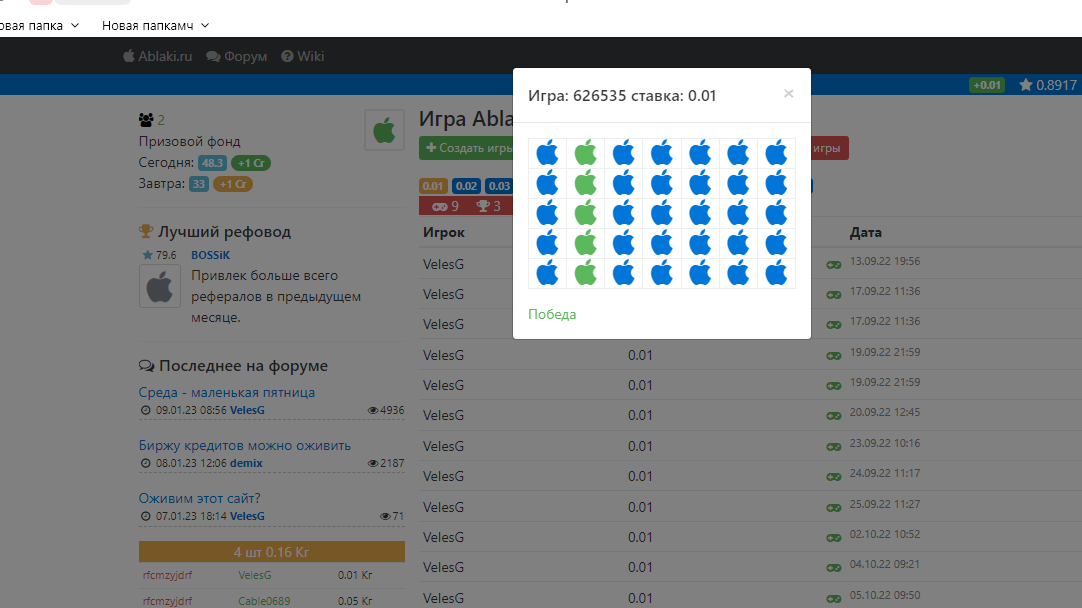Click the green +0.01 balance badge

(987, 85)
